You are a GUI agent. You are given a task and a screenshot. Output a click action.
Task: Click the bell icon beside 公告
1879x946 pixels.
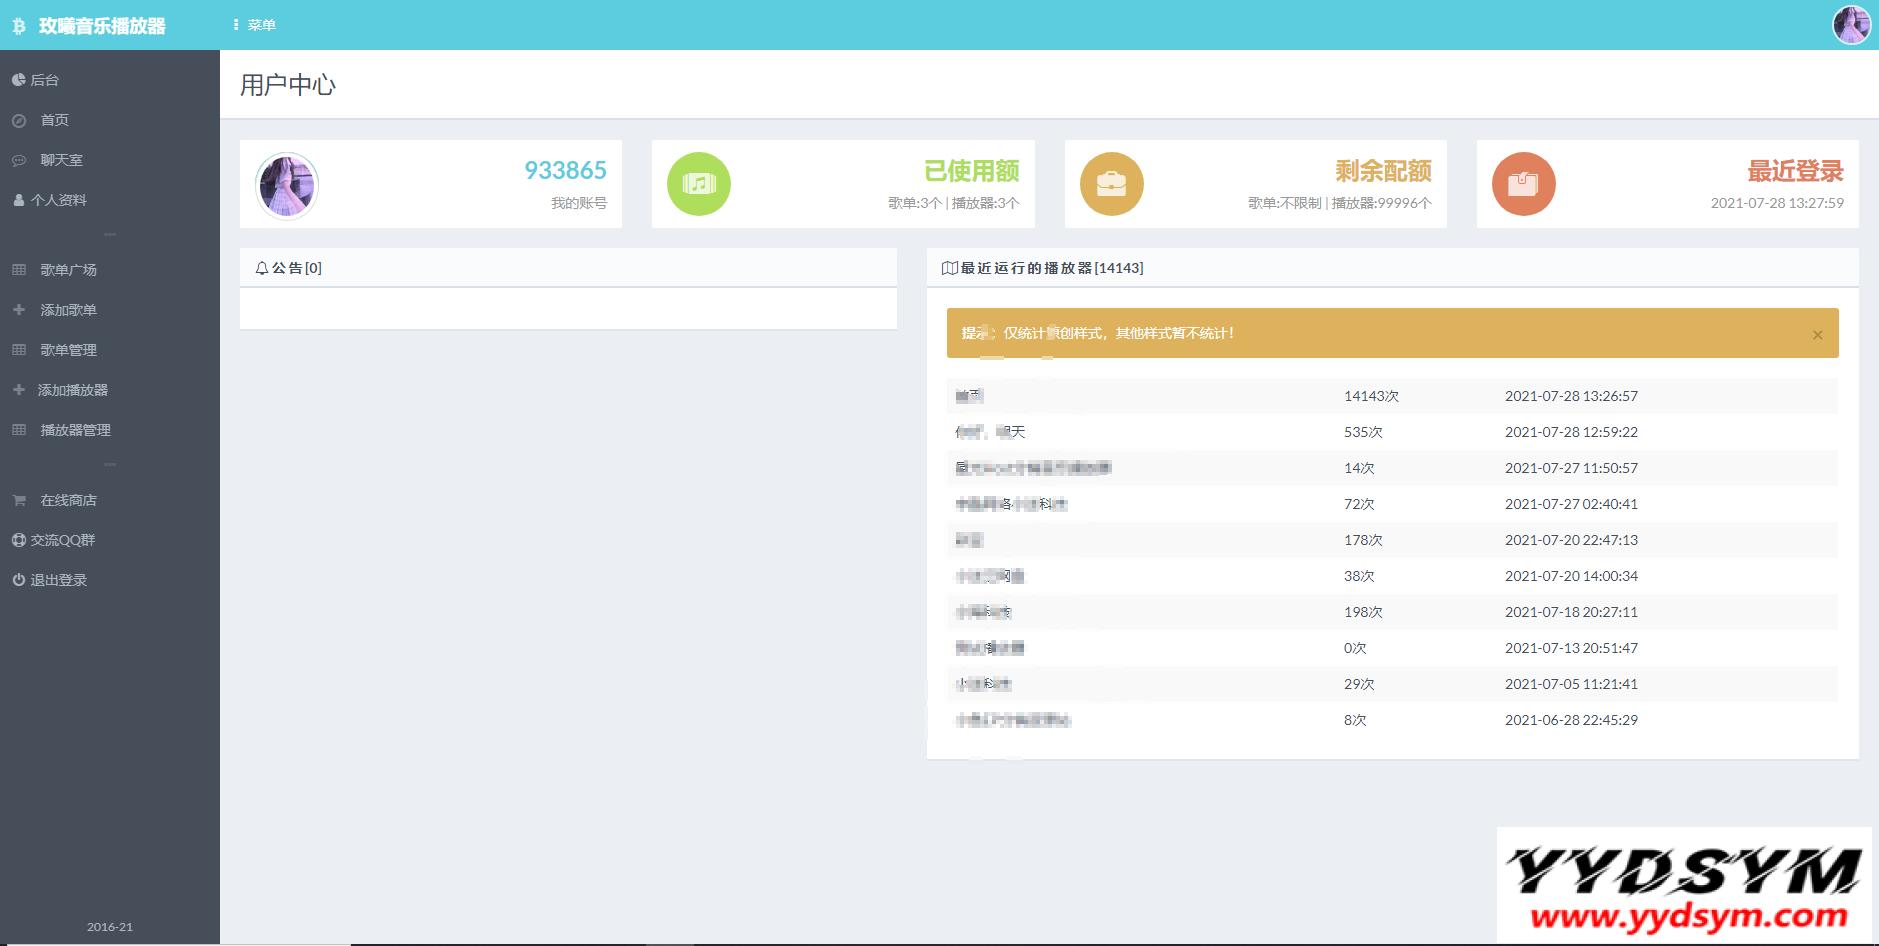262,268
